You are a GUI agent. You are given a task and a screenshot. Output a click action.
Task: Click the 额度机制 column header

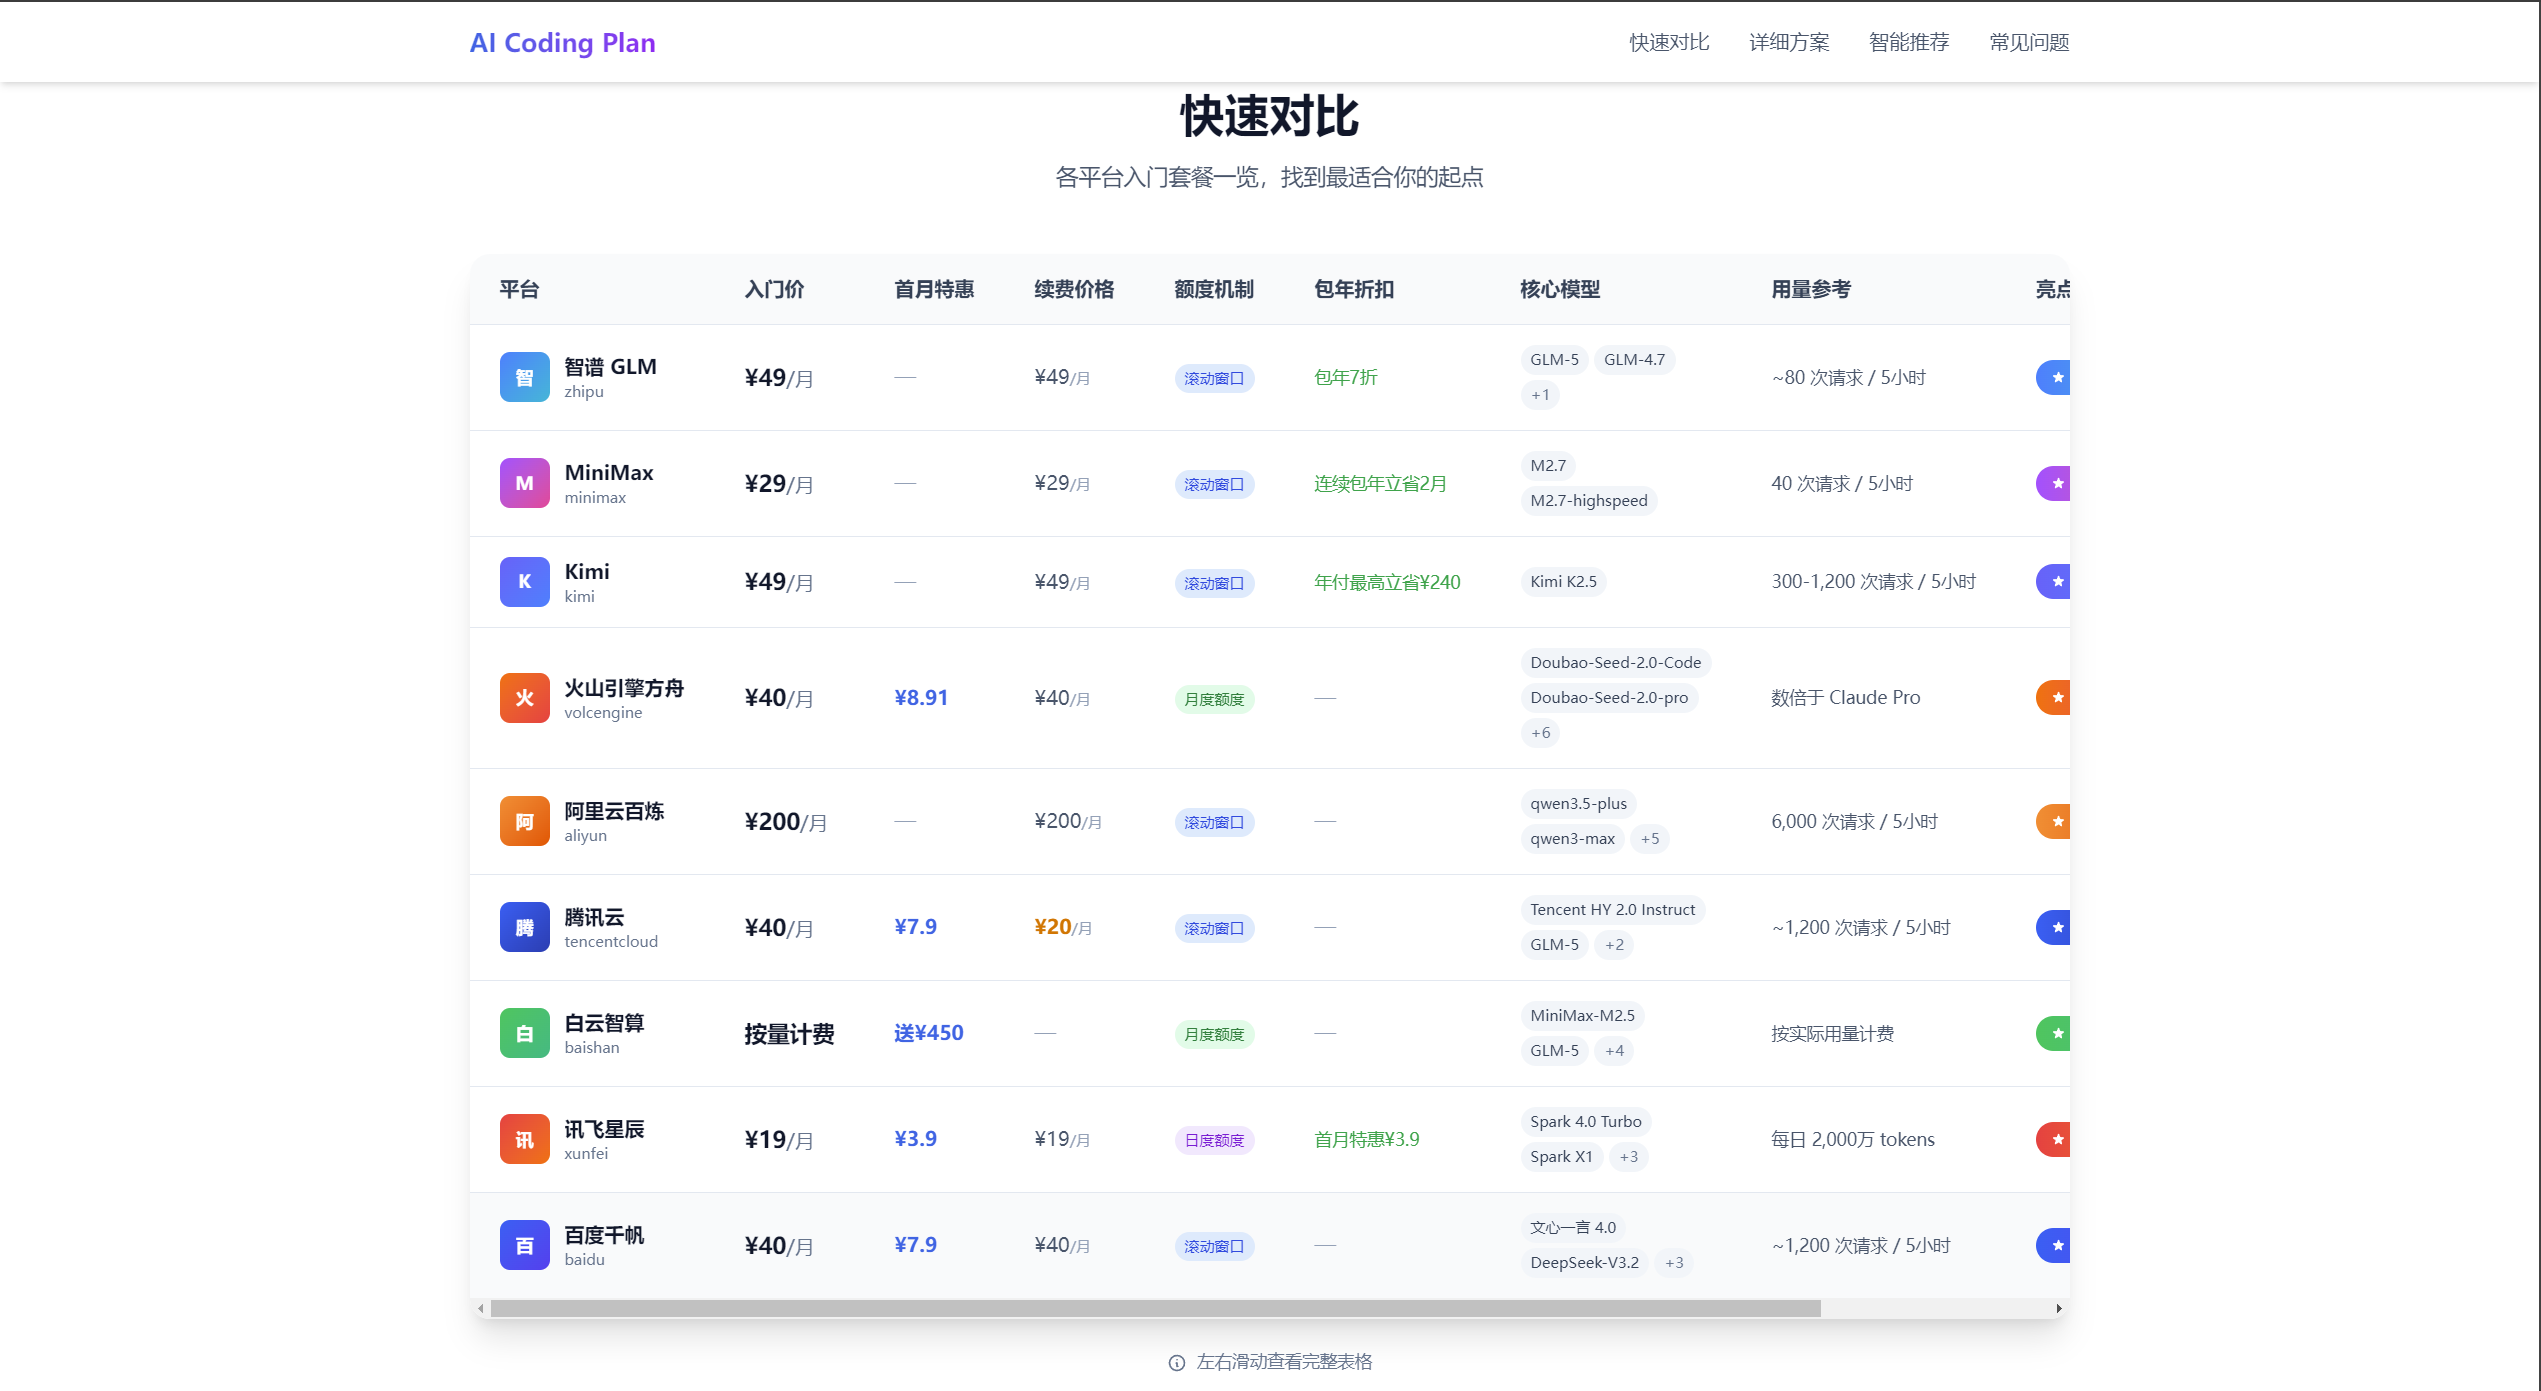[x=1214, y=289]
